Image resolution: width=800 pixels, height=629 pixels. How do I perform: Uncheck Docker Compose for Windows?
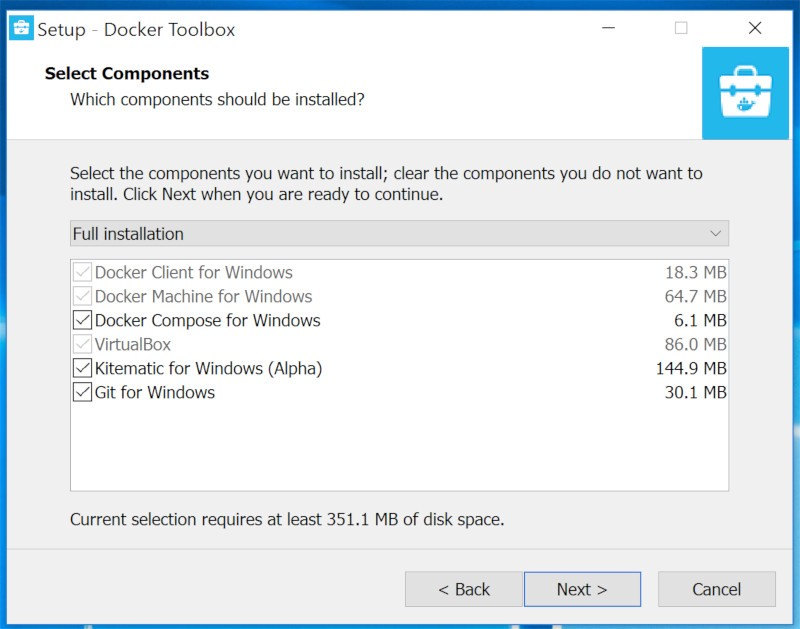tap(82, 320)
